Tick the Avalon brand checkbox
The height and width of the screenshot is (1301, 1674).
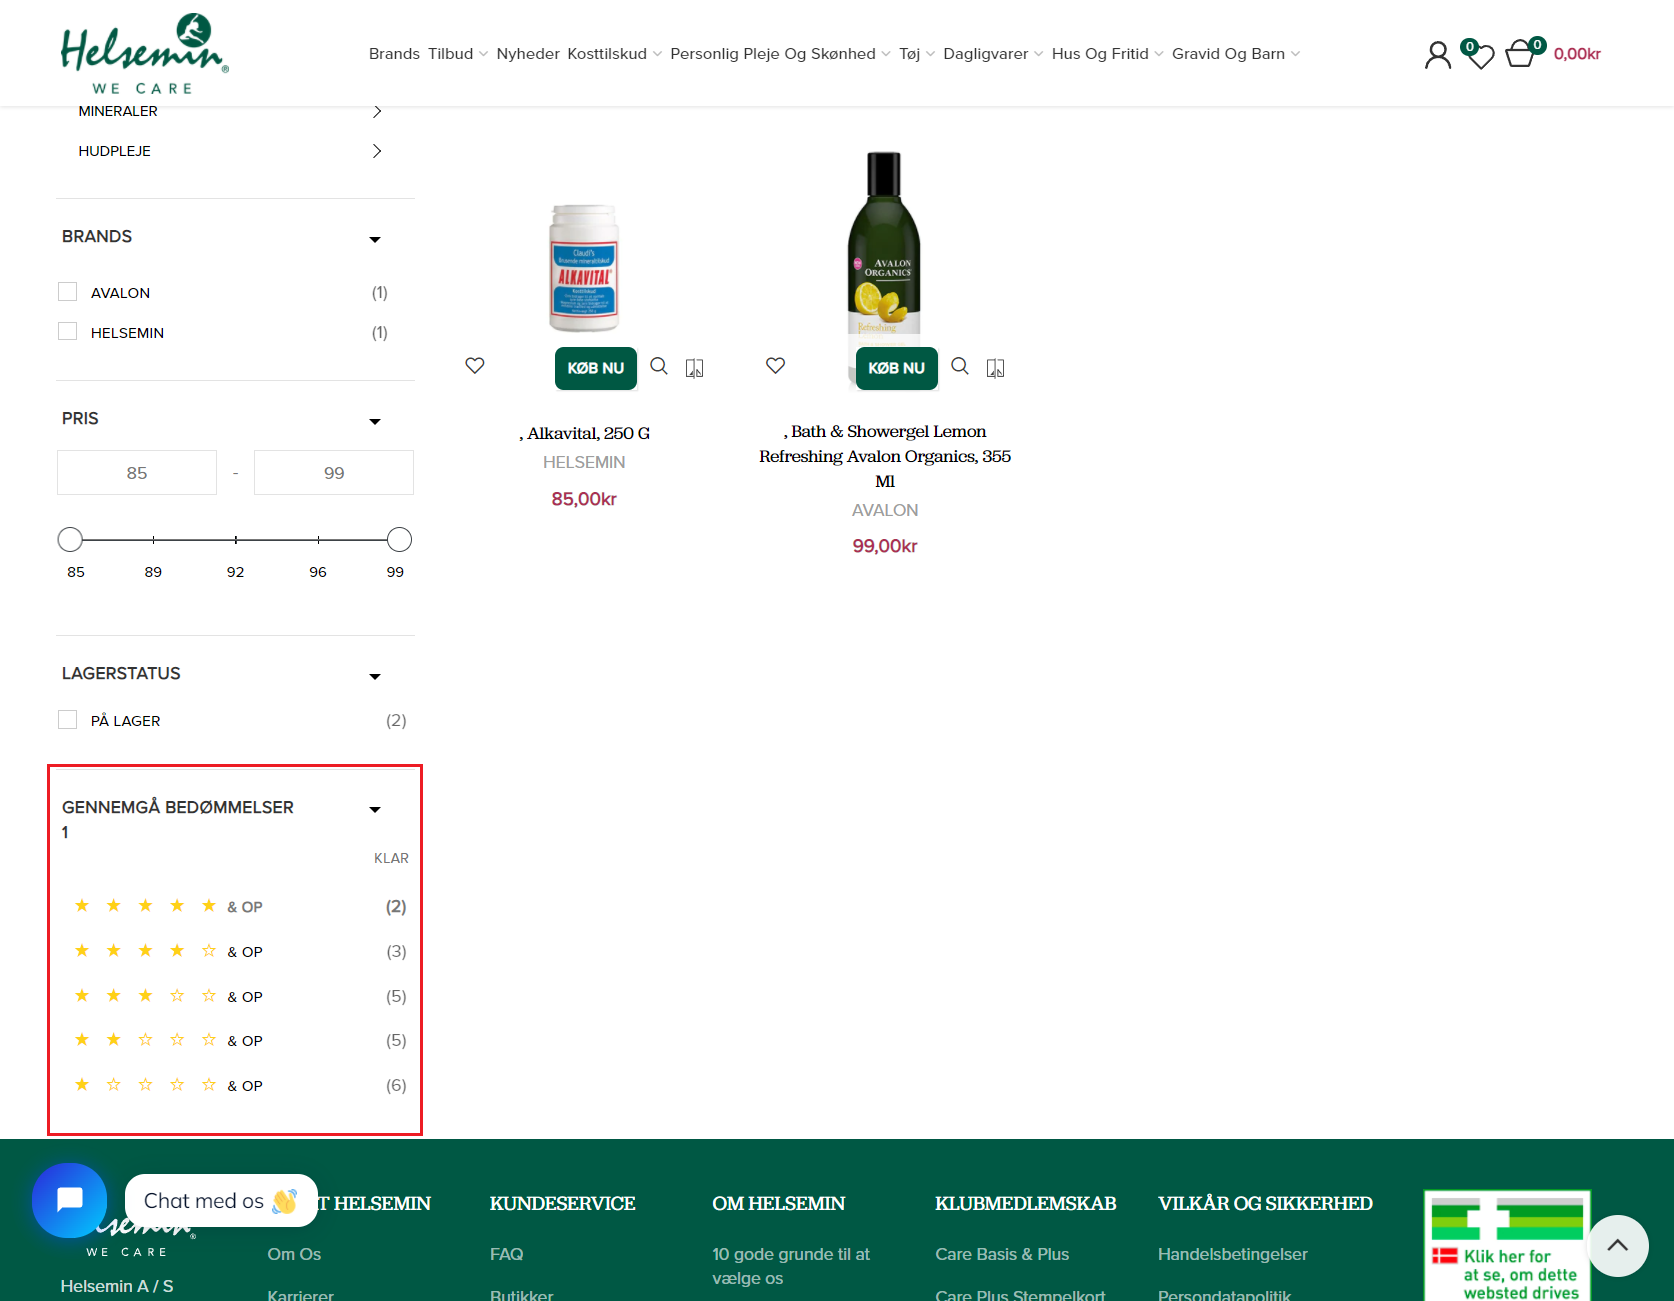pos(68,292)
